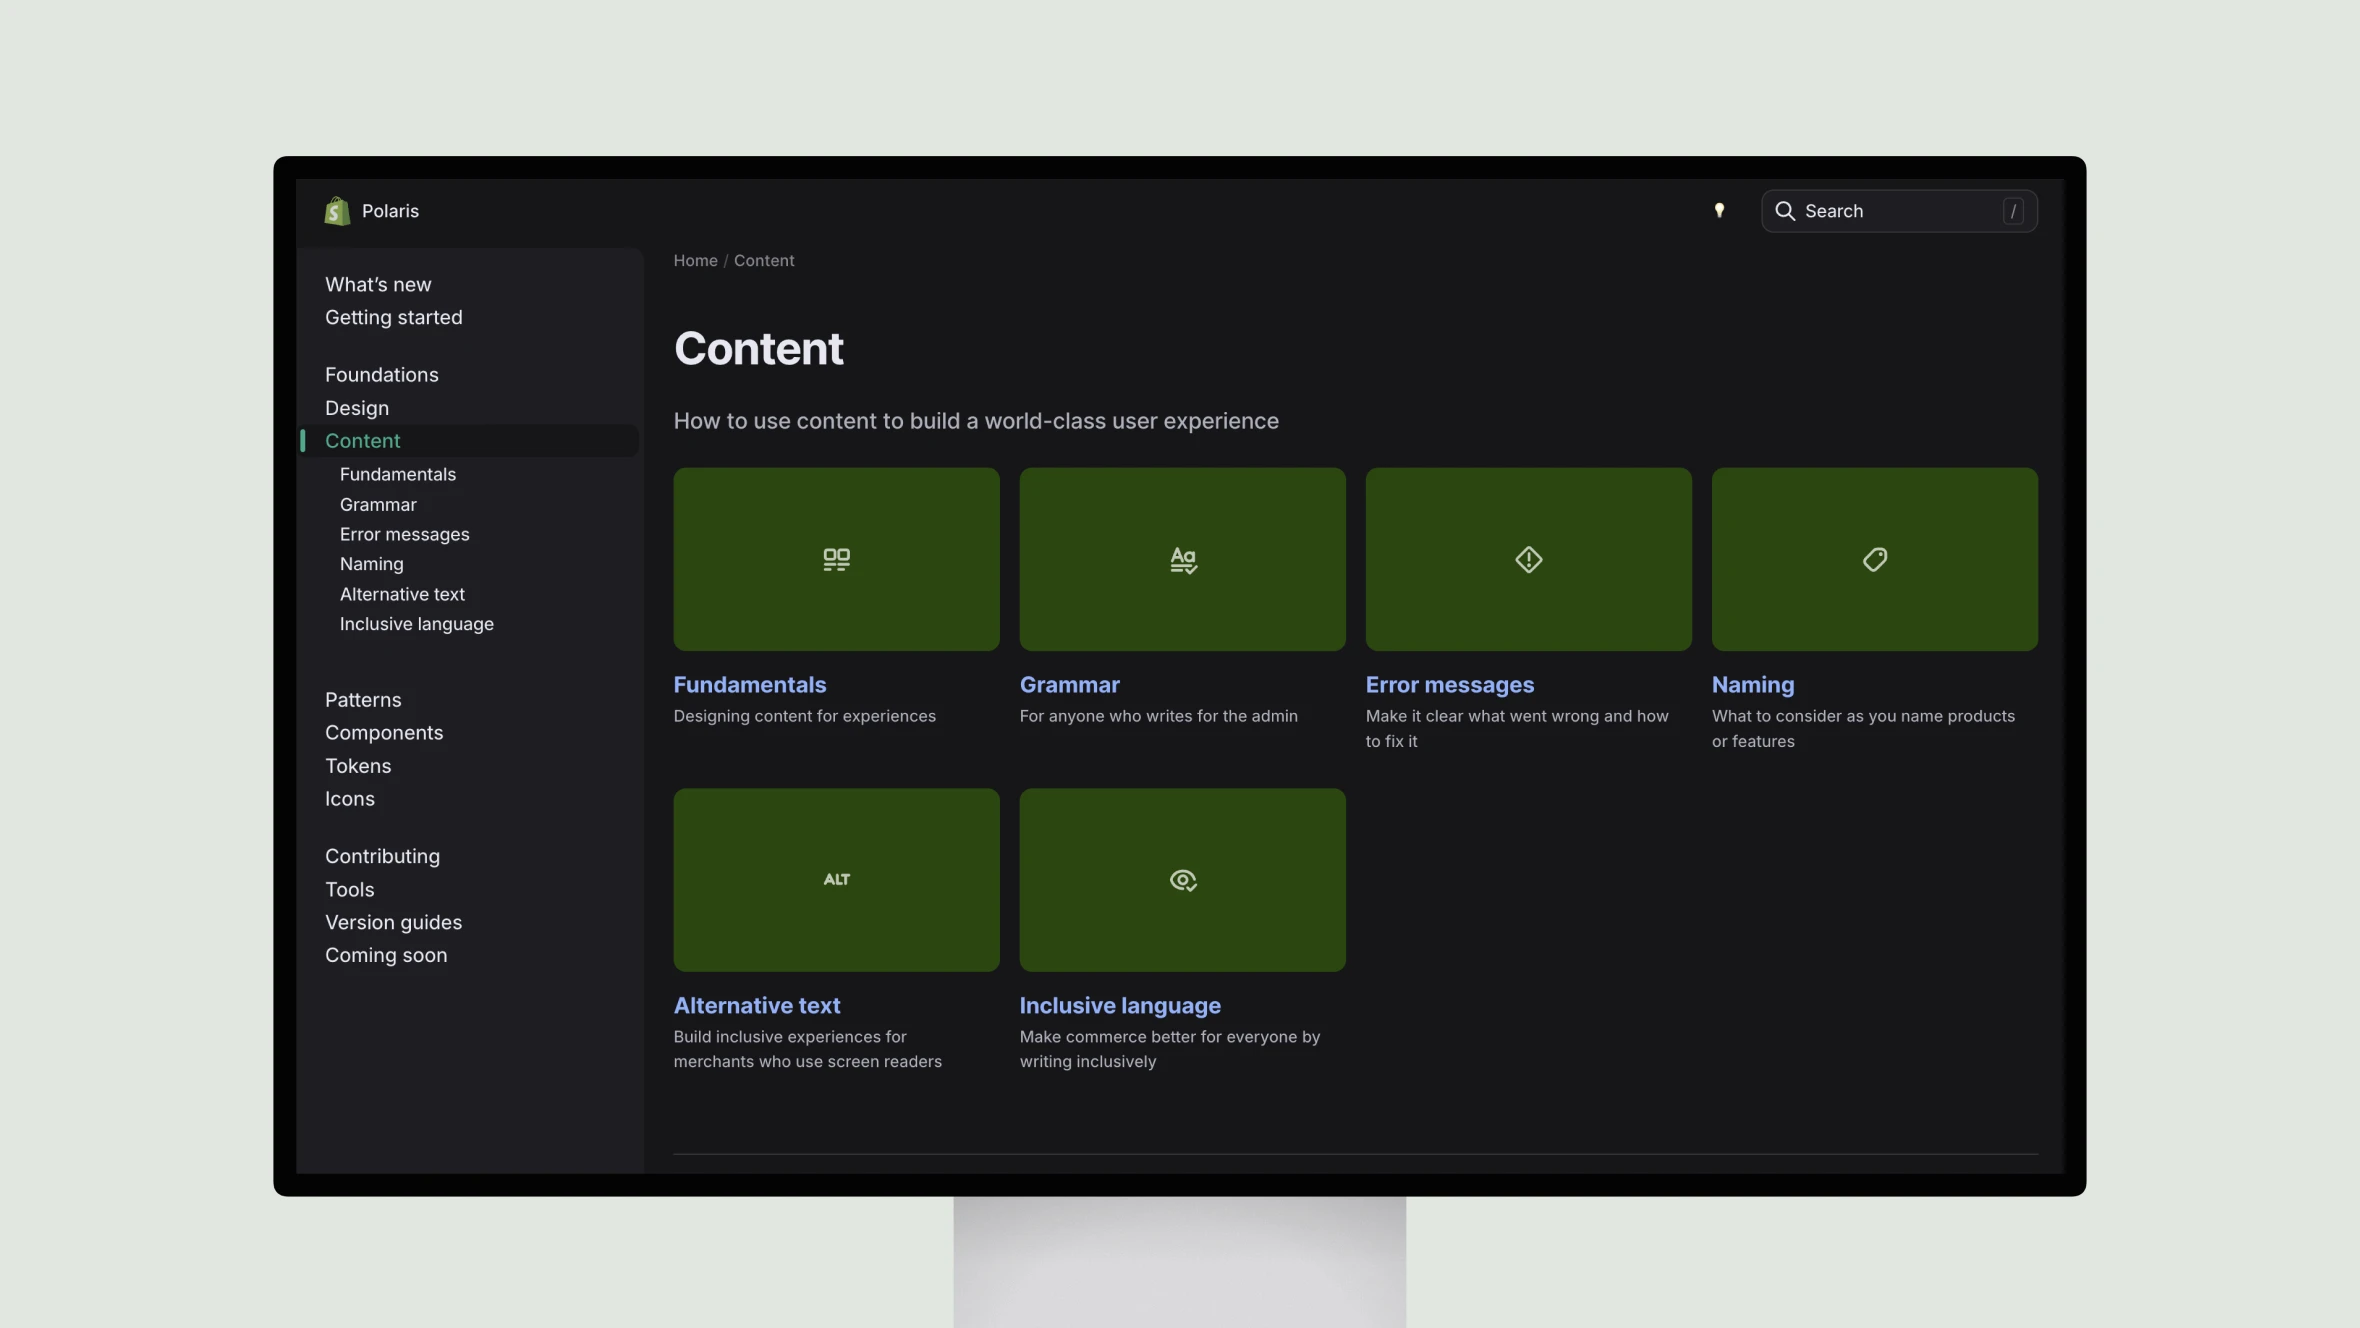Click the lightbulb icon in the header
The width and height of the screenshot is (2360, 1328).
1720,211
